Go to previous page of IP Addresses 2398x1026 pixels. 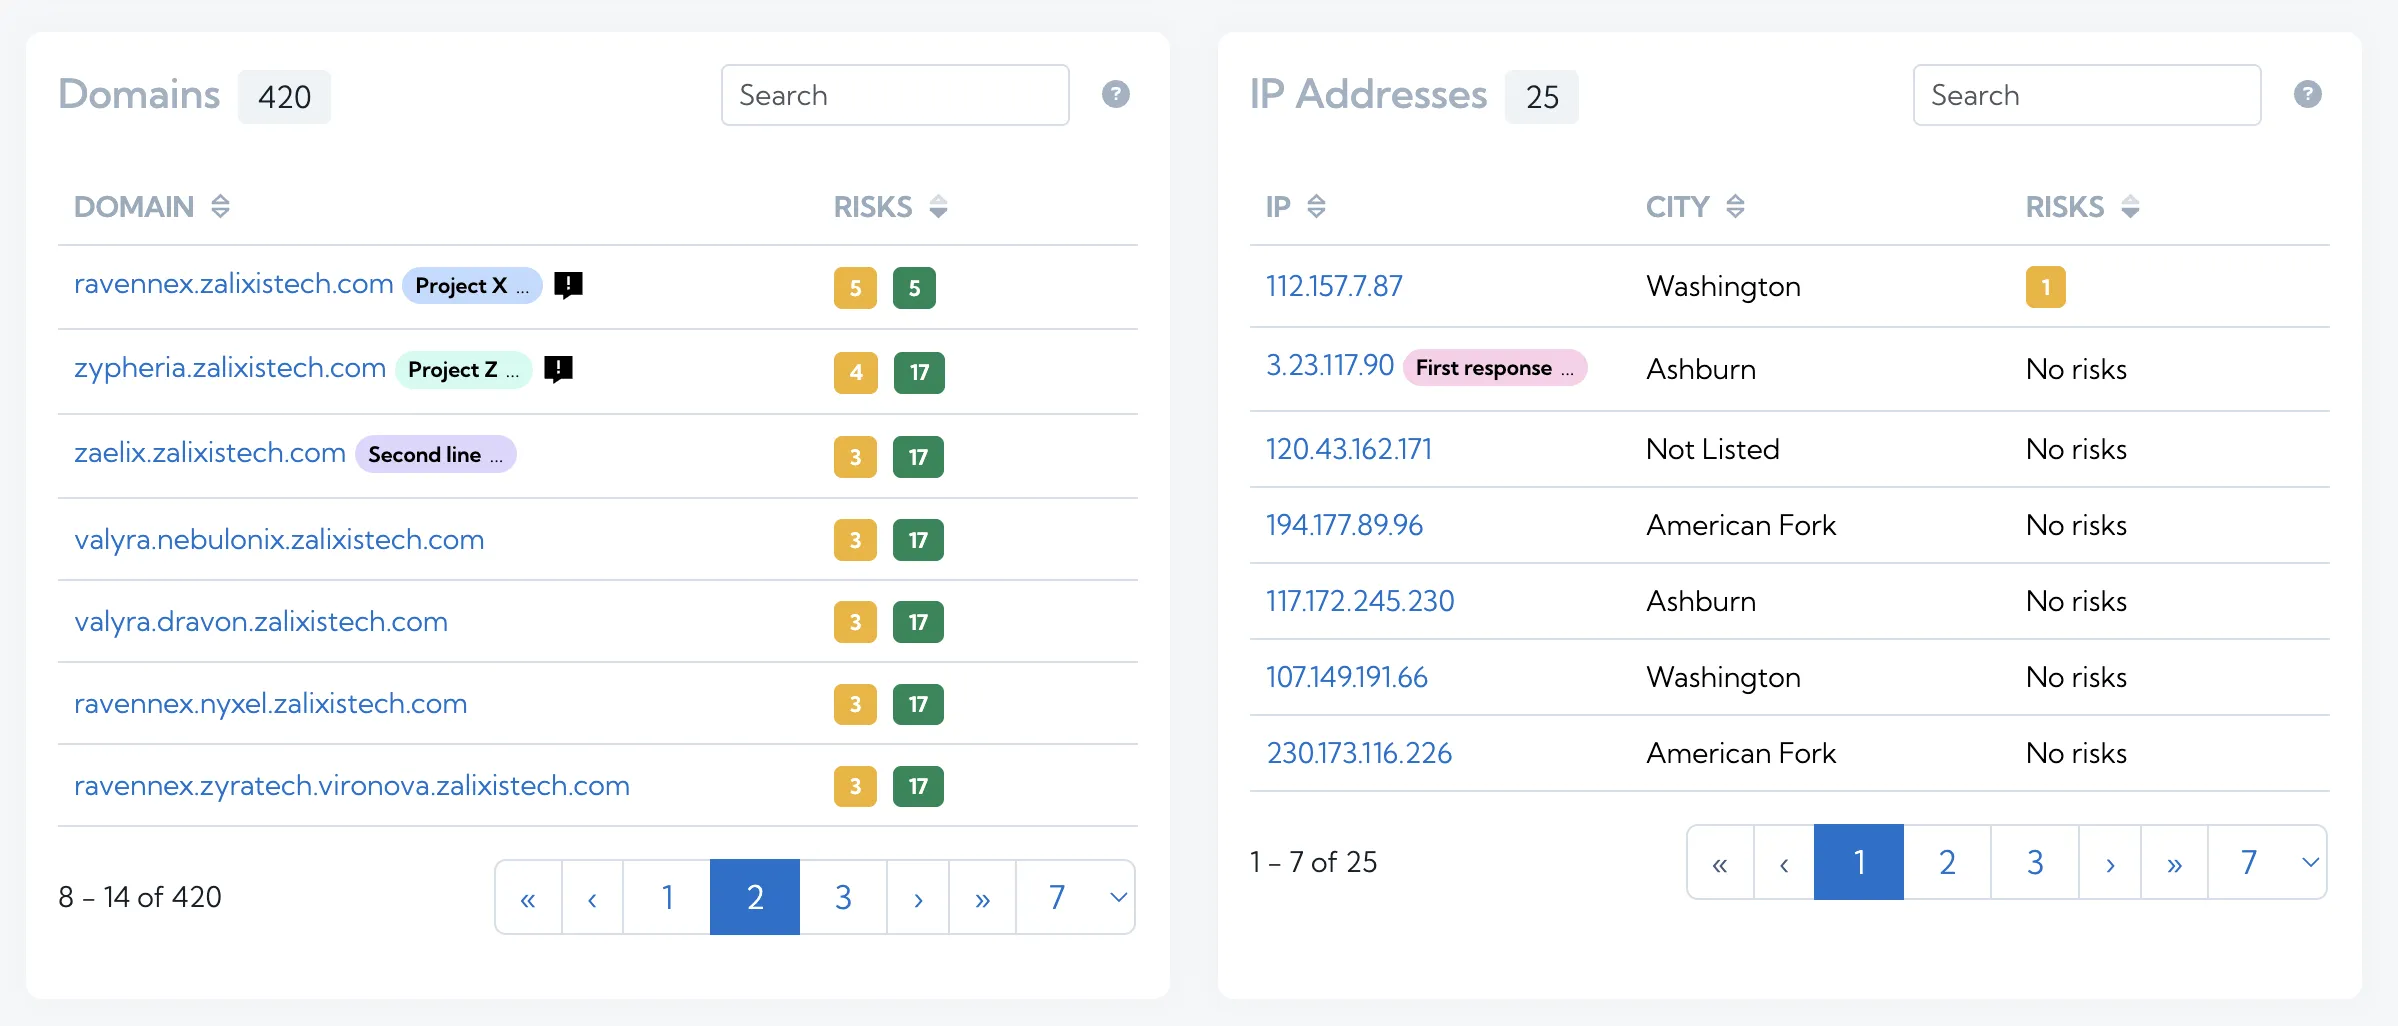pos(1784,862)
